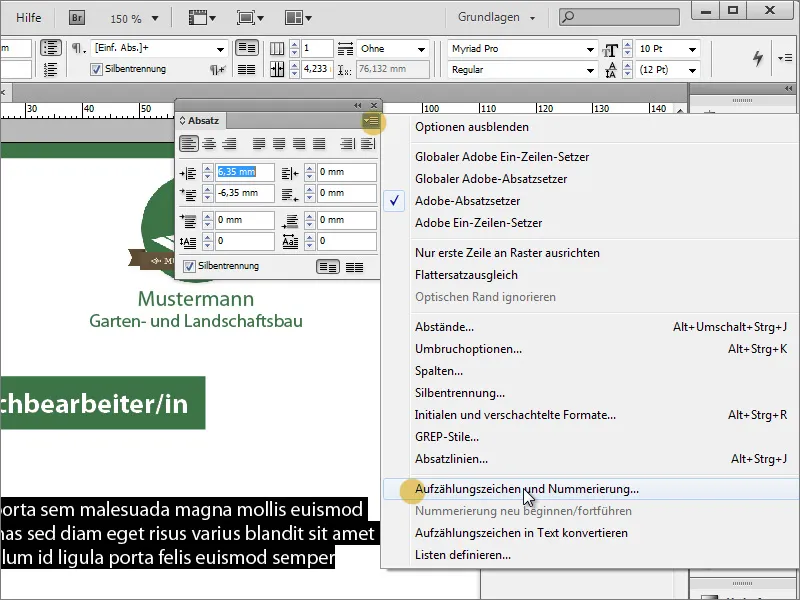Screen dimensions: 800x600
Task: Click the column count field showing 1
Action: tap(317, 48)
